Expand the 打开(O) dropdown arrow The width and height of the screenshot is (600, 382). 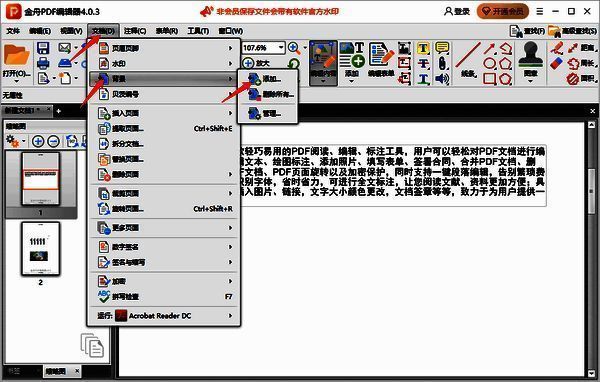[16, 81]
